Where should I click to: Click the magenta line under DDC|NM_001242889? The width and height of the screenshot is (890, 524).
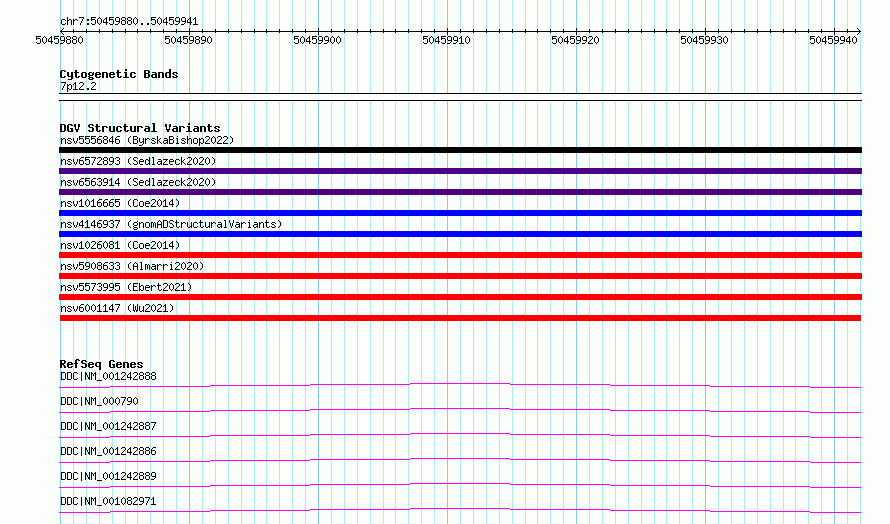[460, 486]
